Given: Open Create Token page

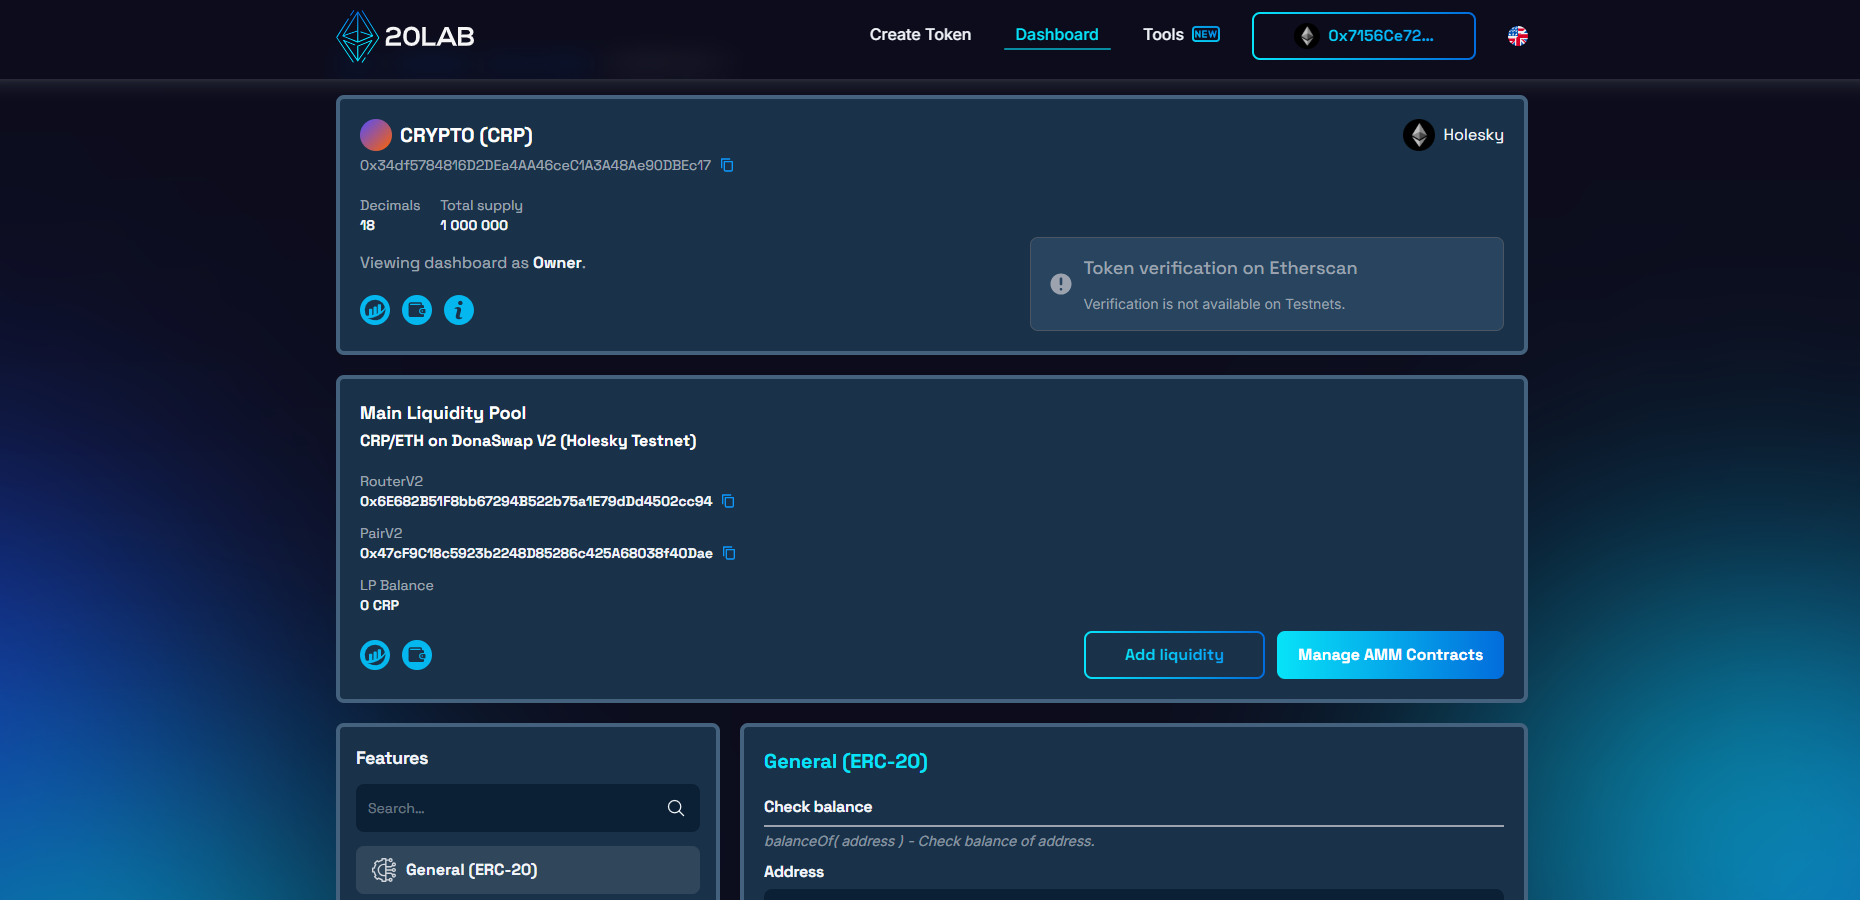Looking at the screenshot, I should pyautogui.click(x=920, y=35).
